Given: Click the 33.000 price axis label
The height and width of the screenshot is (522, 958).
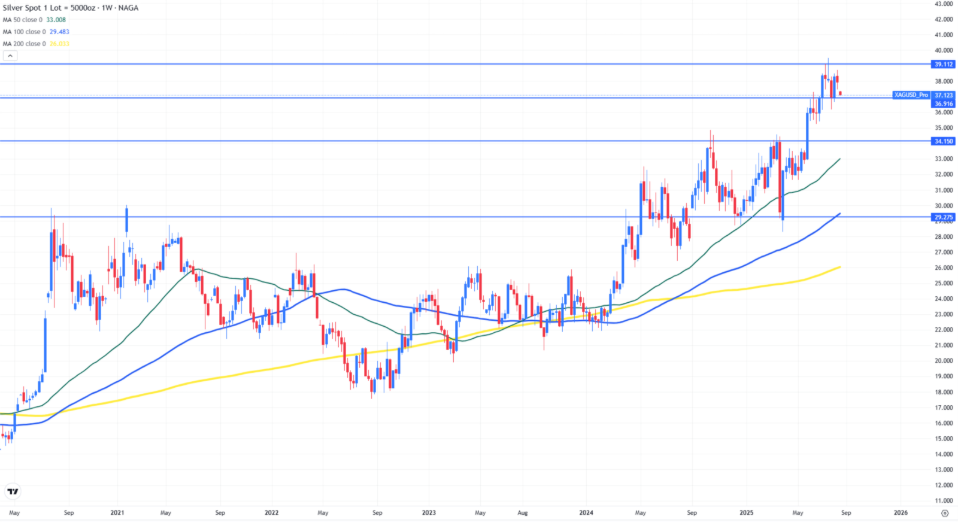Looking at the screenshot, I should coord(943,159).
